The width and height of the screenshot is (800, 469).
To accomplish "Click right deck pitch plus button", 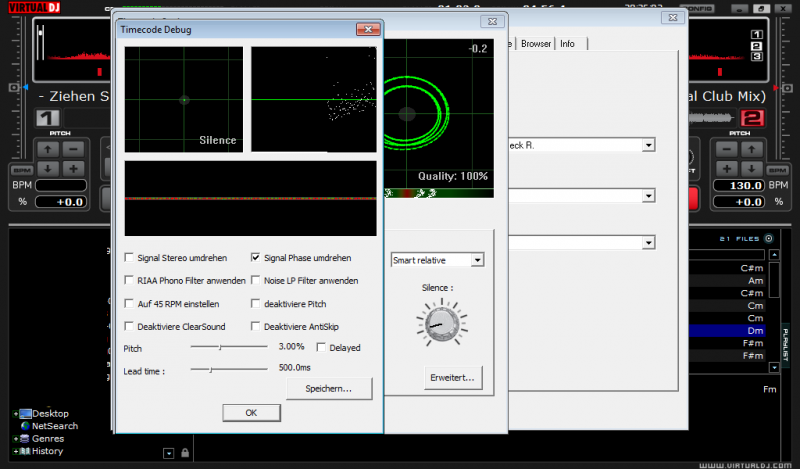I will point(727,169).
